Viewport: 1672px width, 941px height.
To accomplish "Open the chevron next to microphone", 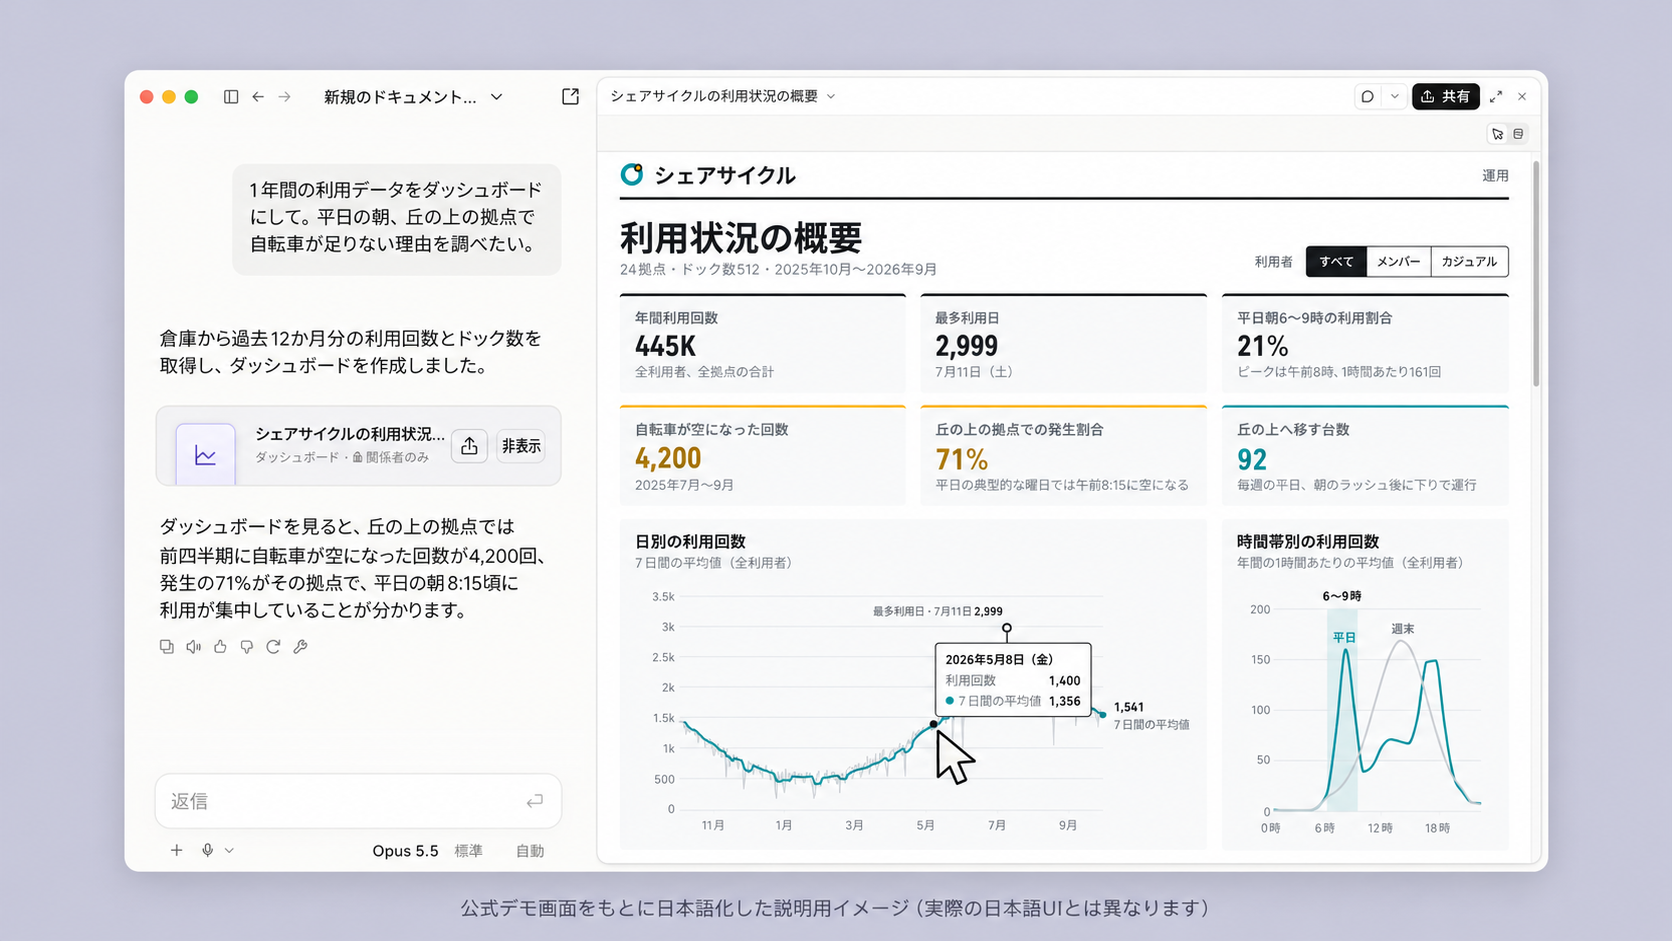I will [x=229, y=850].
